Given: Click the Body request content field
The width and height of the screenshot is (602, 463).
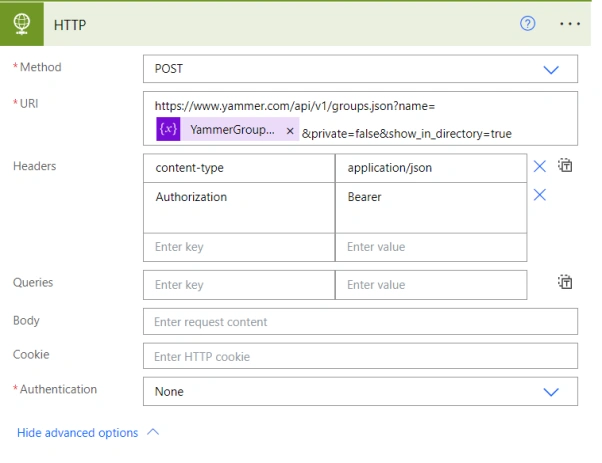Looking at the screenshot, I should (360, 322).
